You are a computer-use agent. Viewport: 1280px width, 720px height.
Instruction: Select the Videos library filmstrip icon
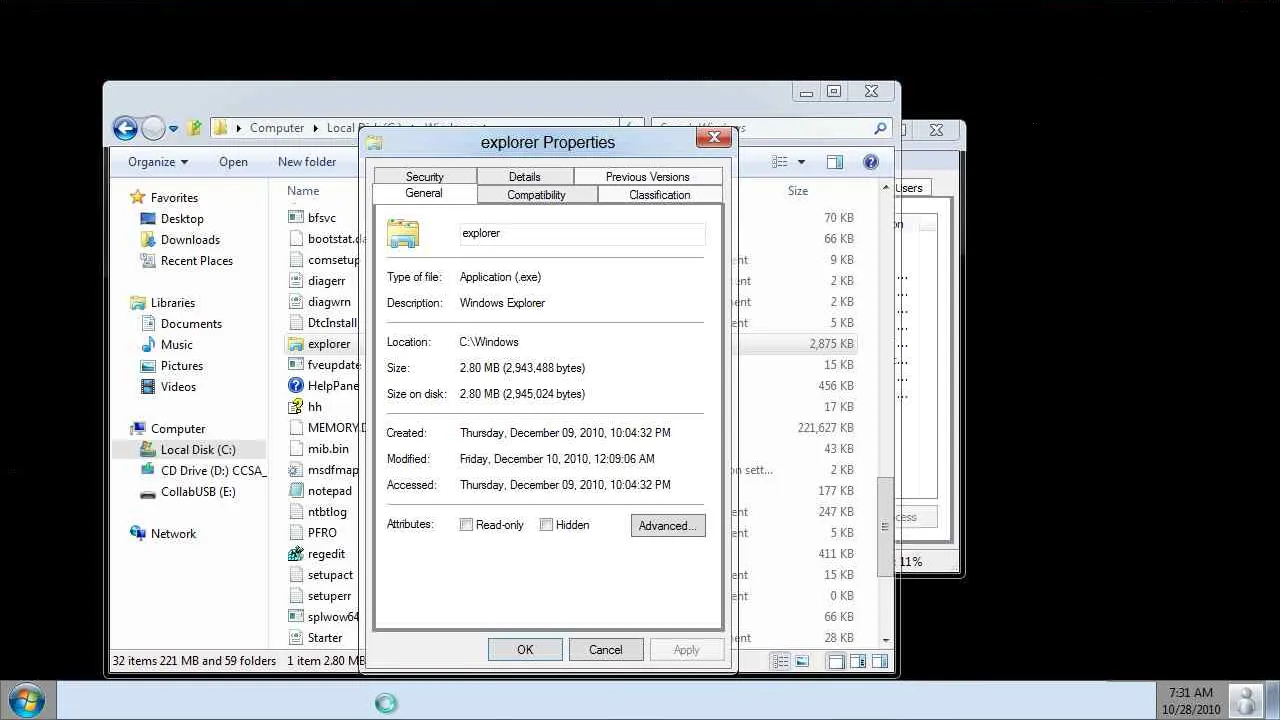(148, 386)
